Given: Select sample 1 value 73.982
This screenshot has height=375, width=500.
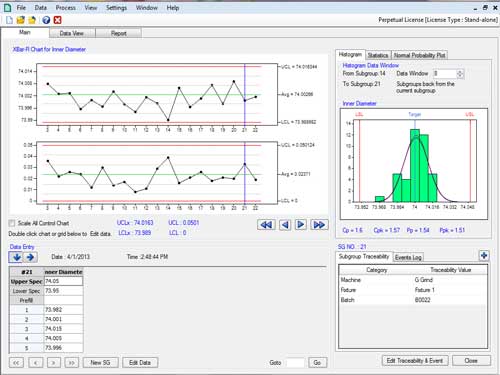Looking at the screenshot, I should coord(63,310).
